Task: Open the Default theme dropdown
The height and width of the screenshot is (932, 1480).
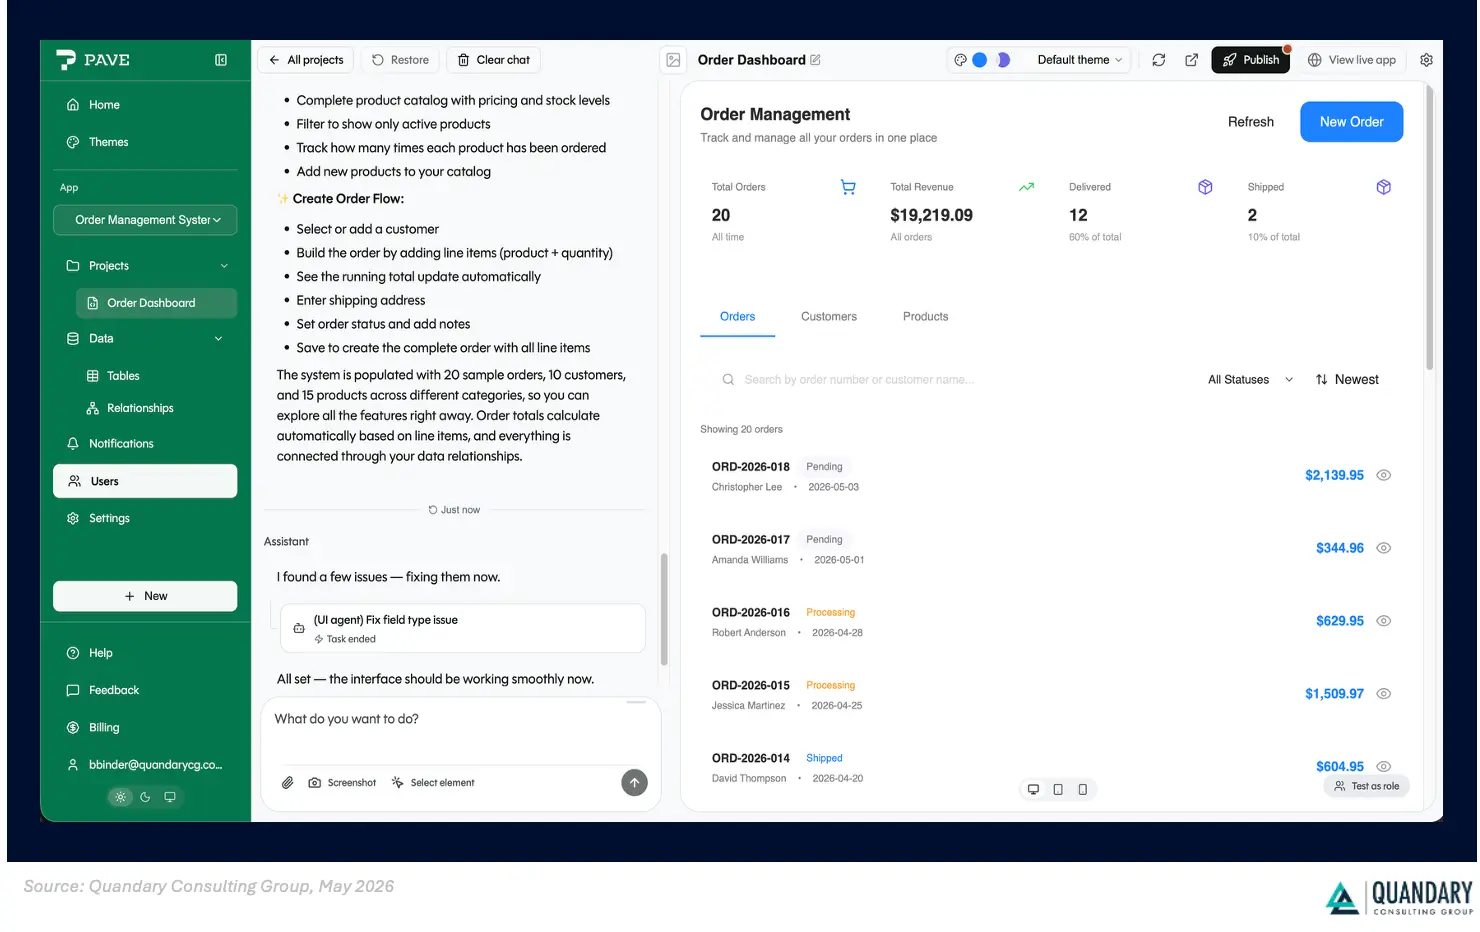Action: (x=1079, y=60)
